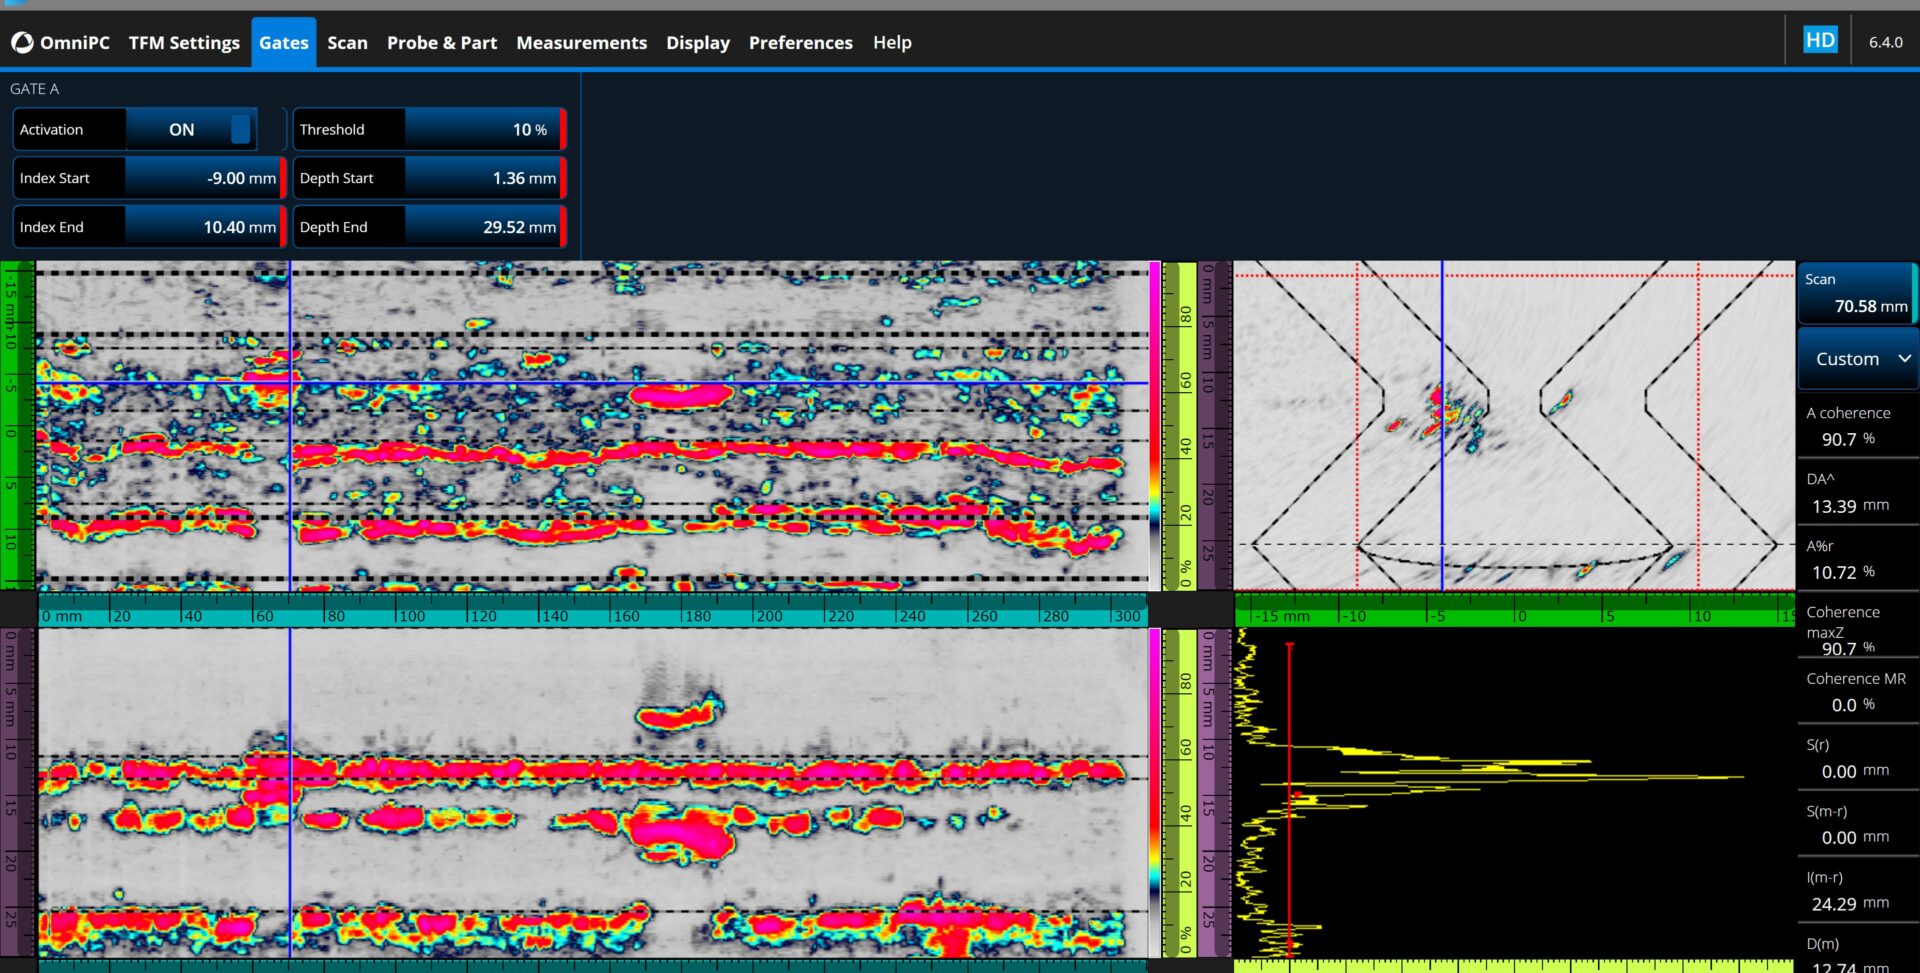Open the TFM Settings tab
The height and width of the screenshot is (973, 1920).
184,43
